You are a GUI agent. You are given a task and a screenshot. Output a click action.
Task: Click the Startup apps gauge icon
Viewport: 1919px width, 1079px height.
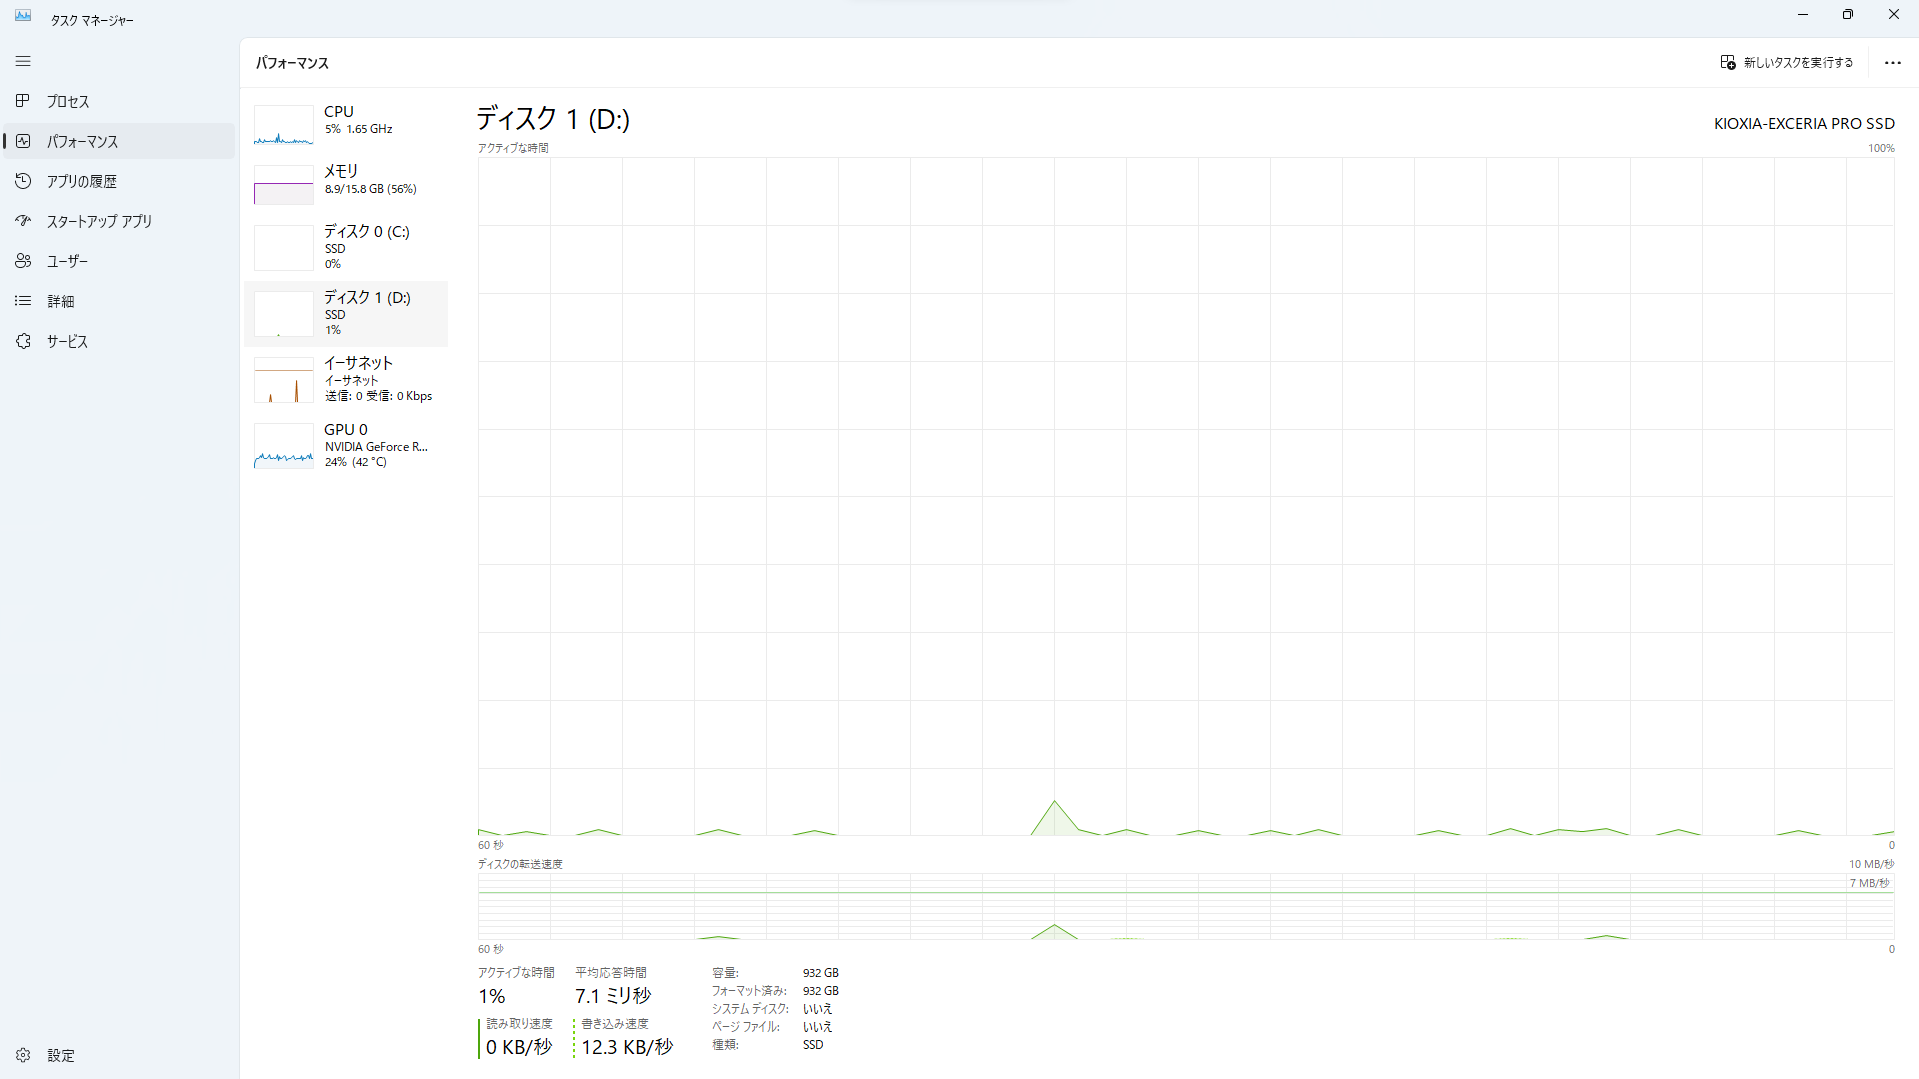click(x=23, y=221)
